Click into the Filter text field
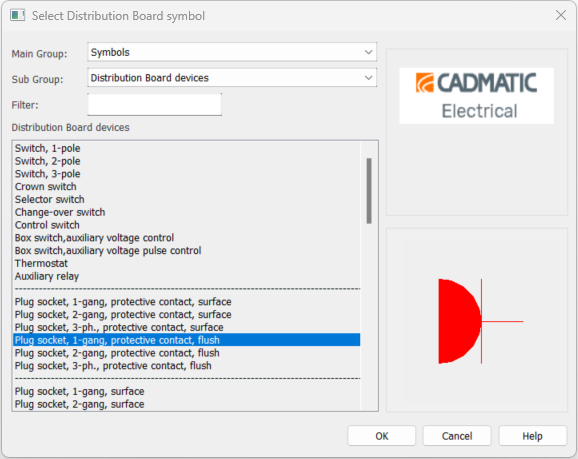578x459 pixels. click(x=154, y=105)
